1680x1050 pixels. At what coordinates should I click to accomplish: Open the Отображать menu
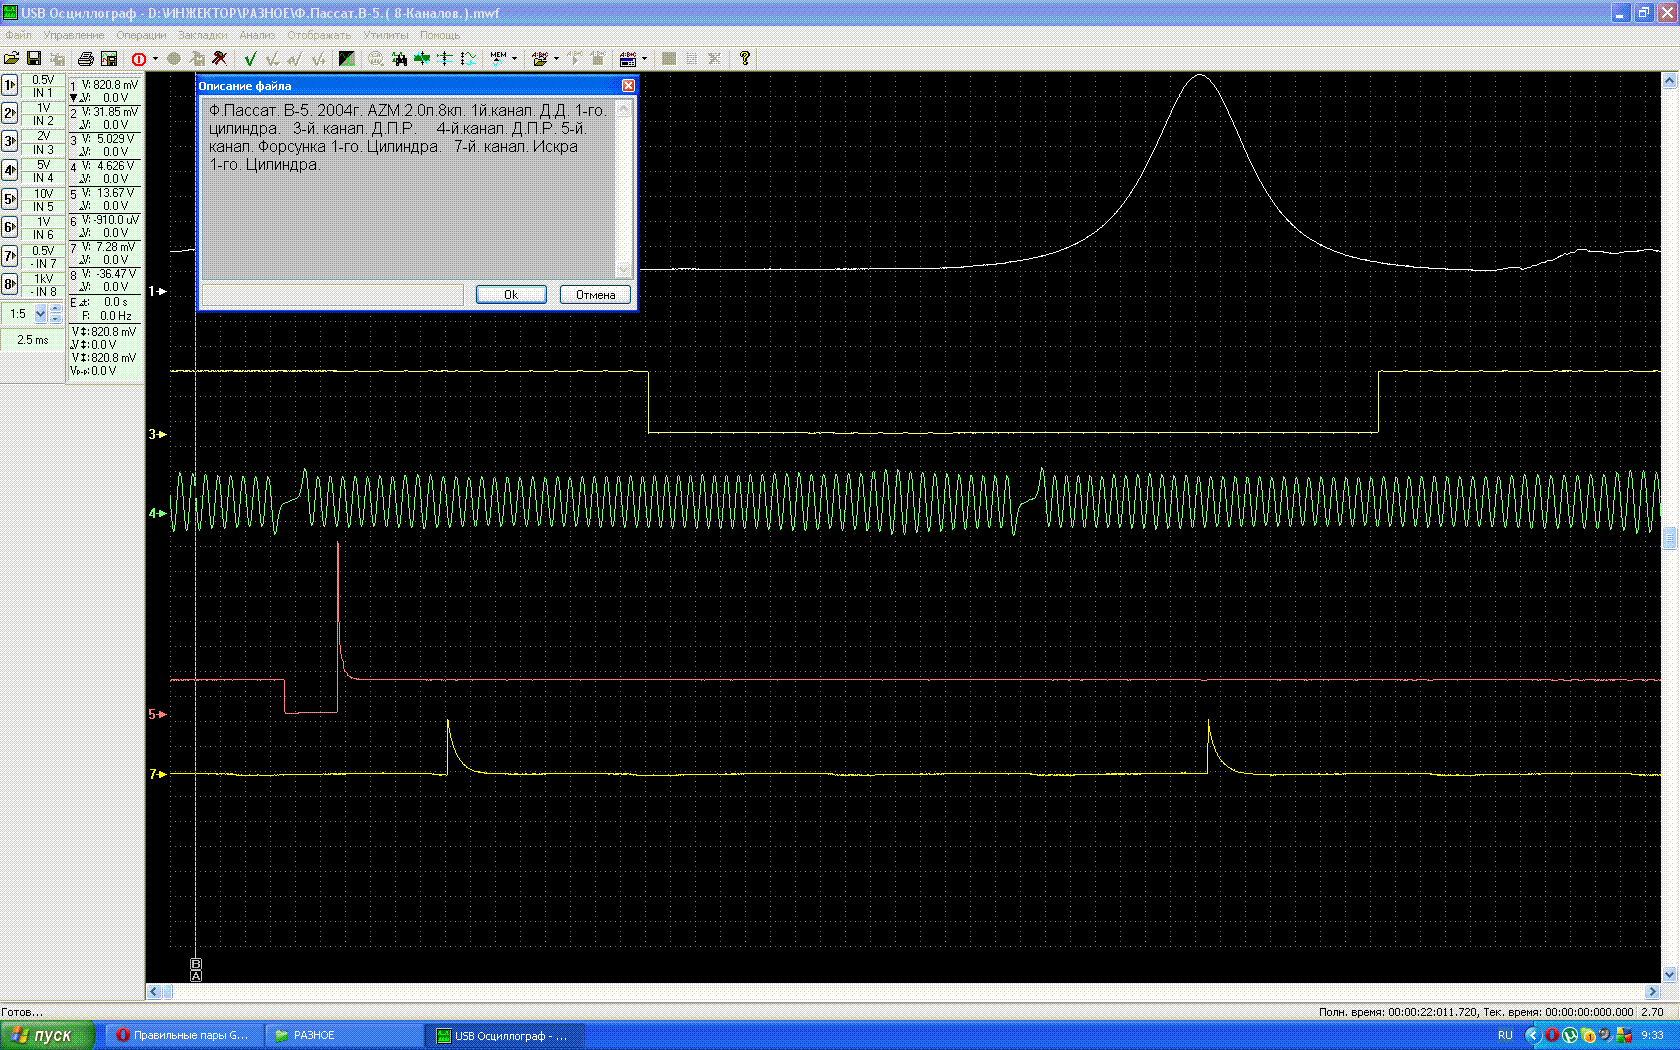point(319,35)
